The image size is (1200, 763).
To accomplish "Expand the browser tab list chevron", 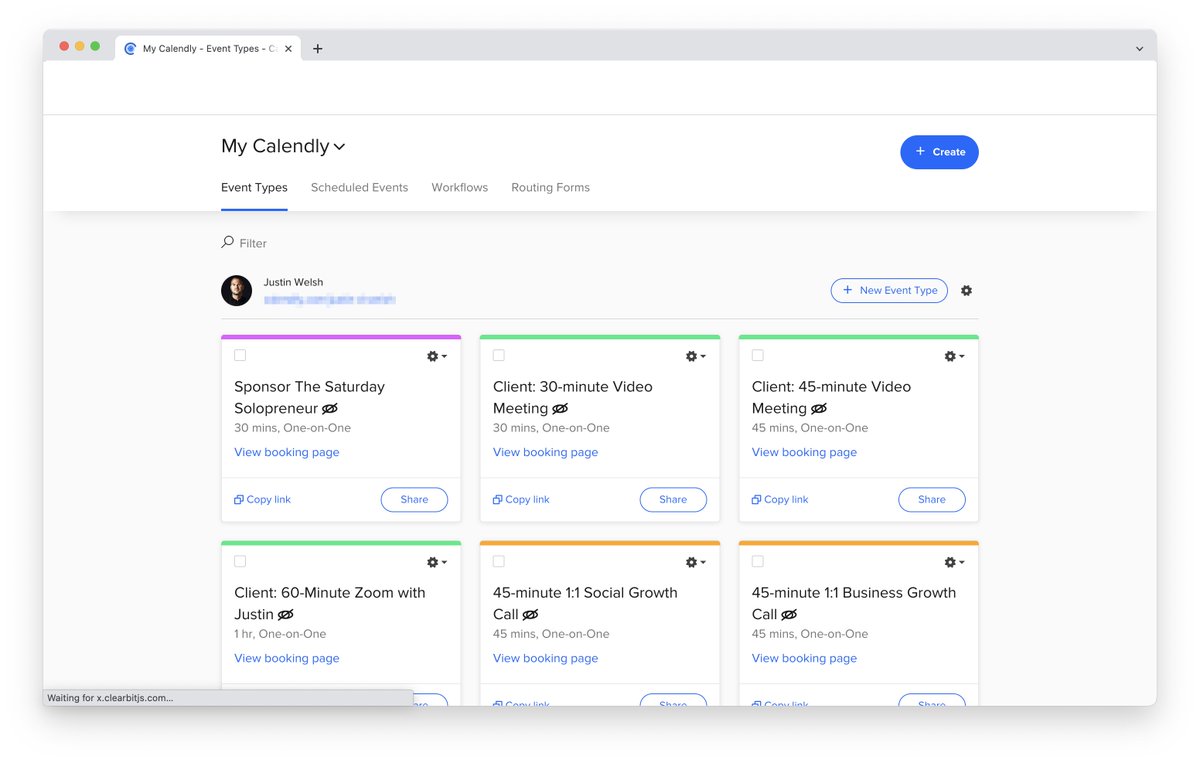I will pyautogui.click(x=1139, y=48).
